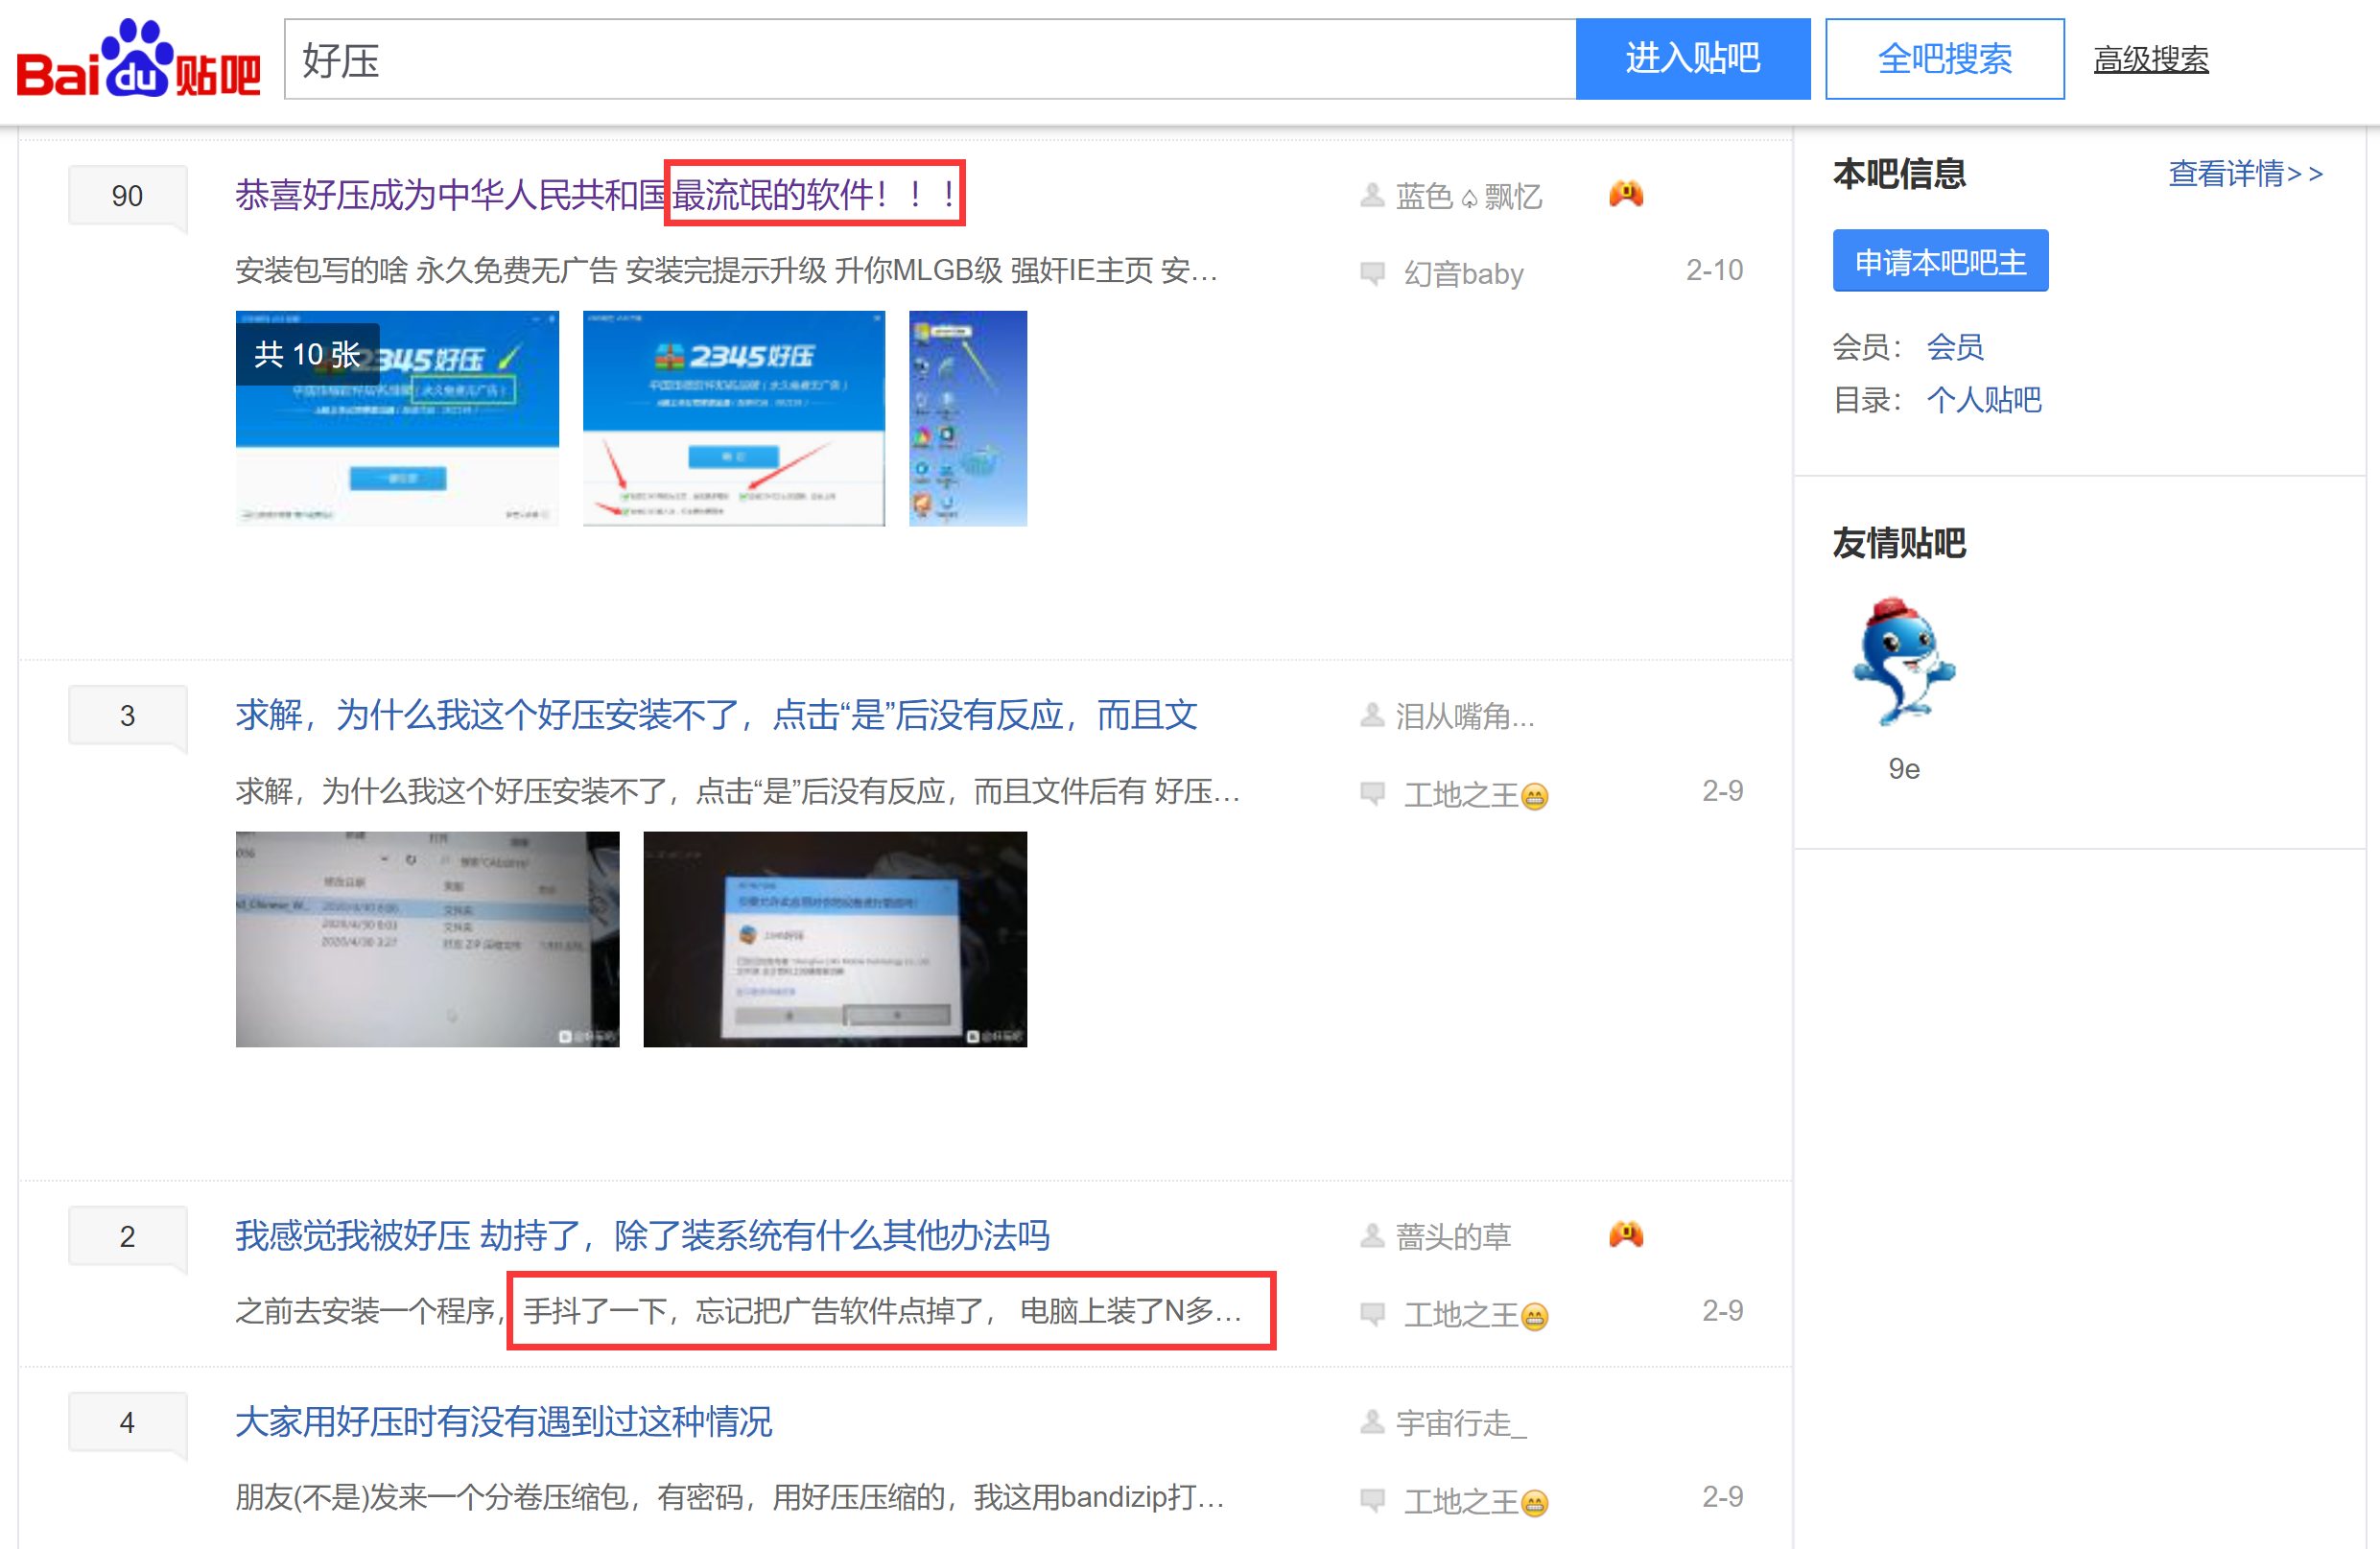The image size is (2380, 1549).
Task: Open post 求解，为什么我这个好压安装不了
Action: click(x=716, y=715)
